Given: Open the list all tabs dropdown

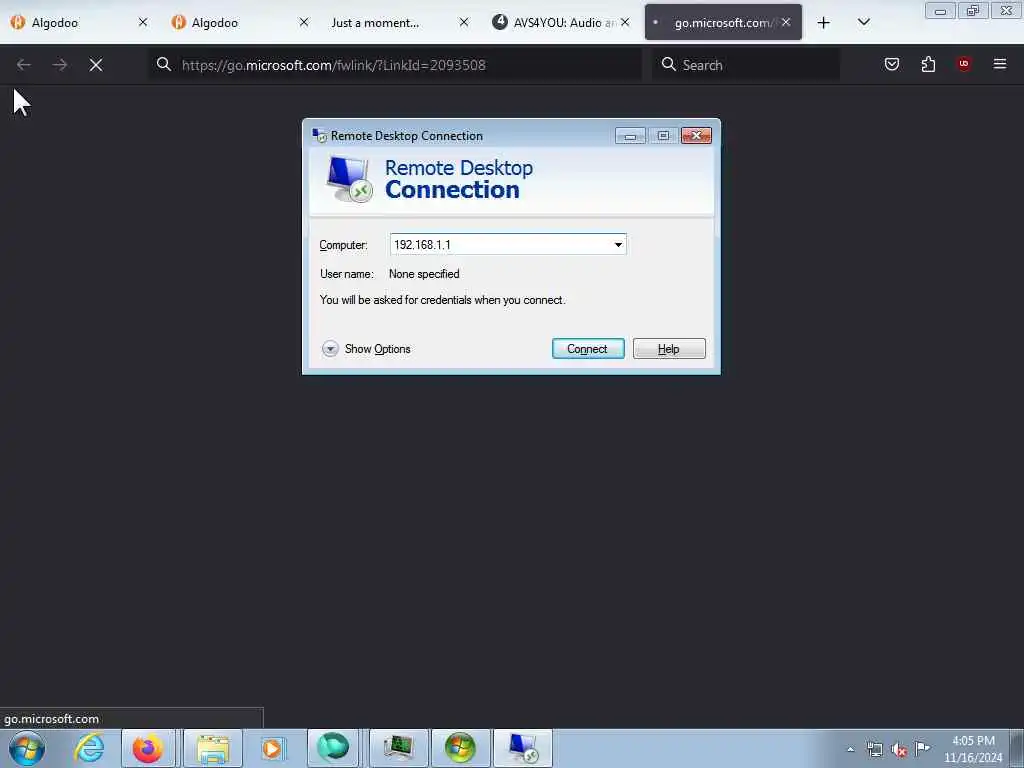Looking at the screenshot, I should 863,23.
